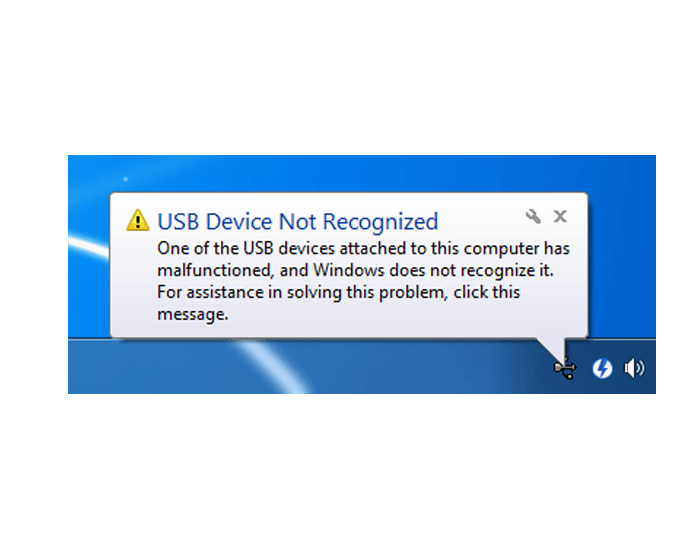Viewport: 700px width, 534px height.
Task: Open the blue lightning bolt tray icon
Action: [602, 368]
